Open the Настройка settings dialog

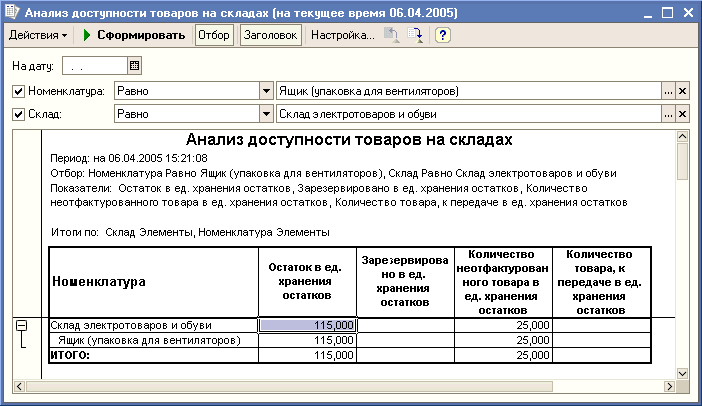point(342,36)
